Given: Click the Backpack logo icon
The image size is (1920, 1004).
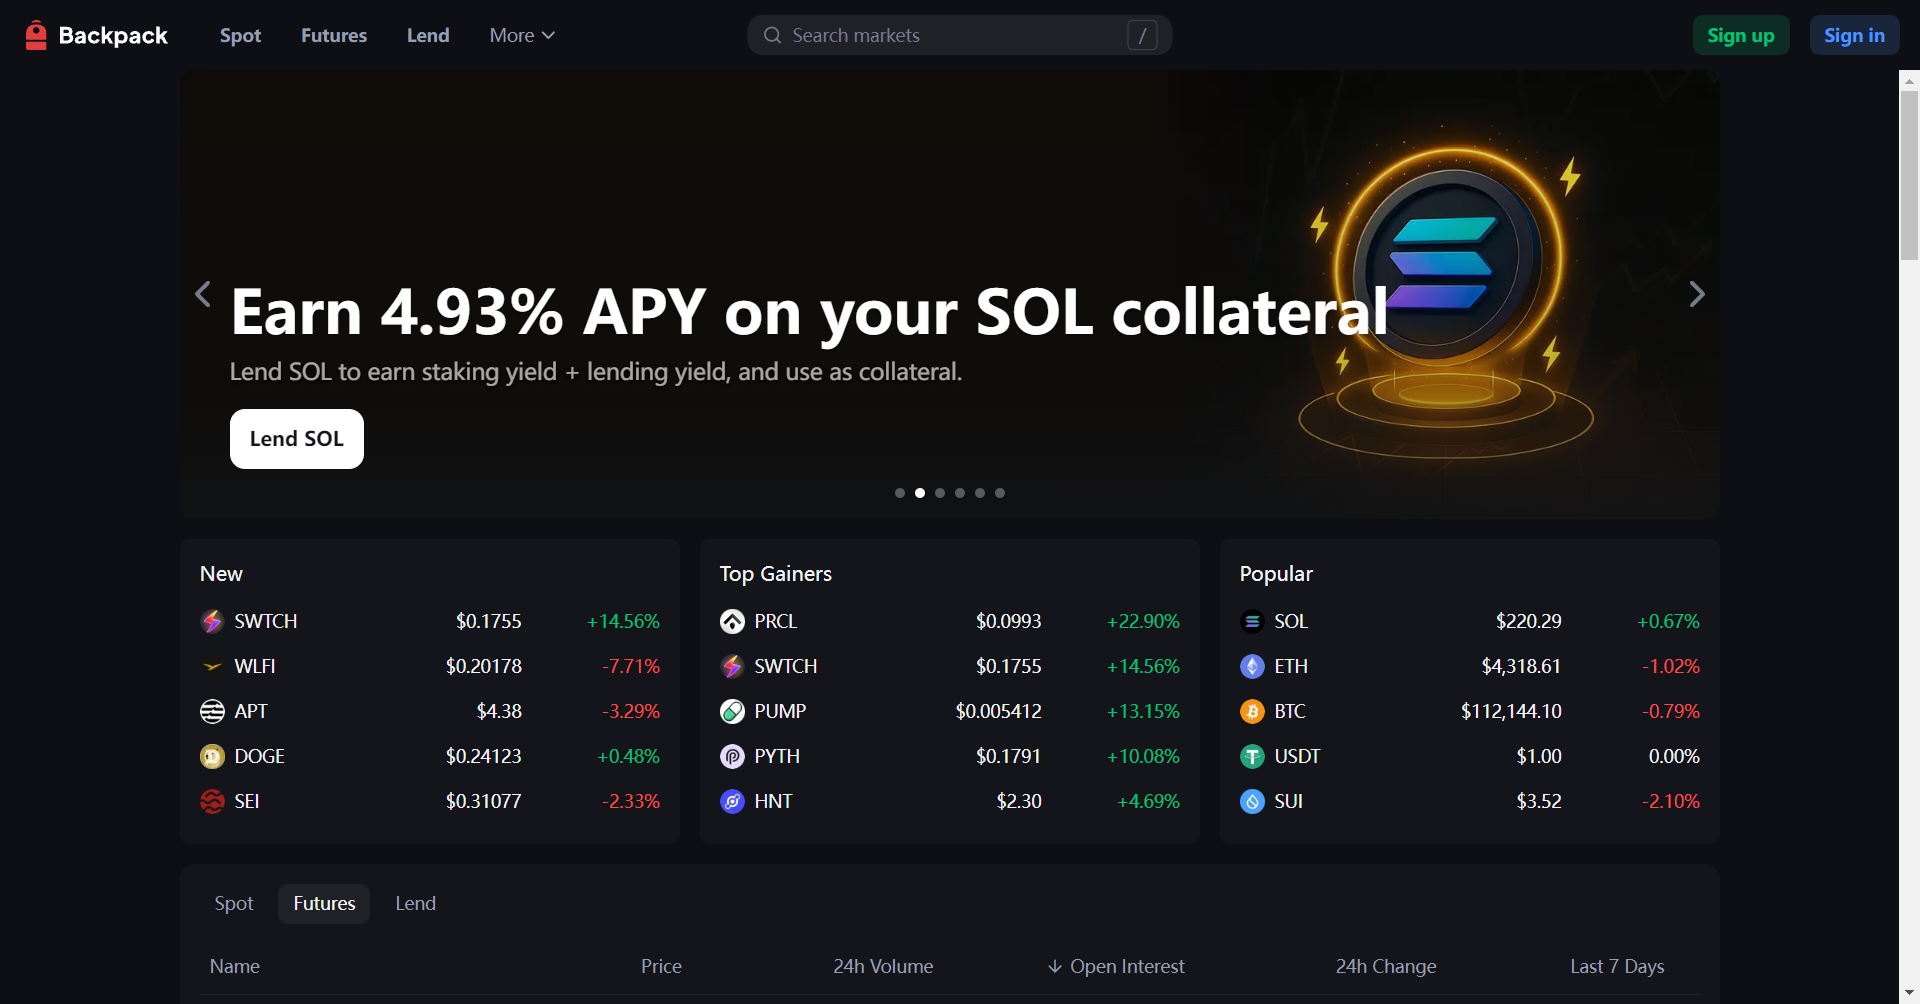Looking at the screenshot, I should tap(36, 35).
